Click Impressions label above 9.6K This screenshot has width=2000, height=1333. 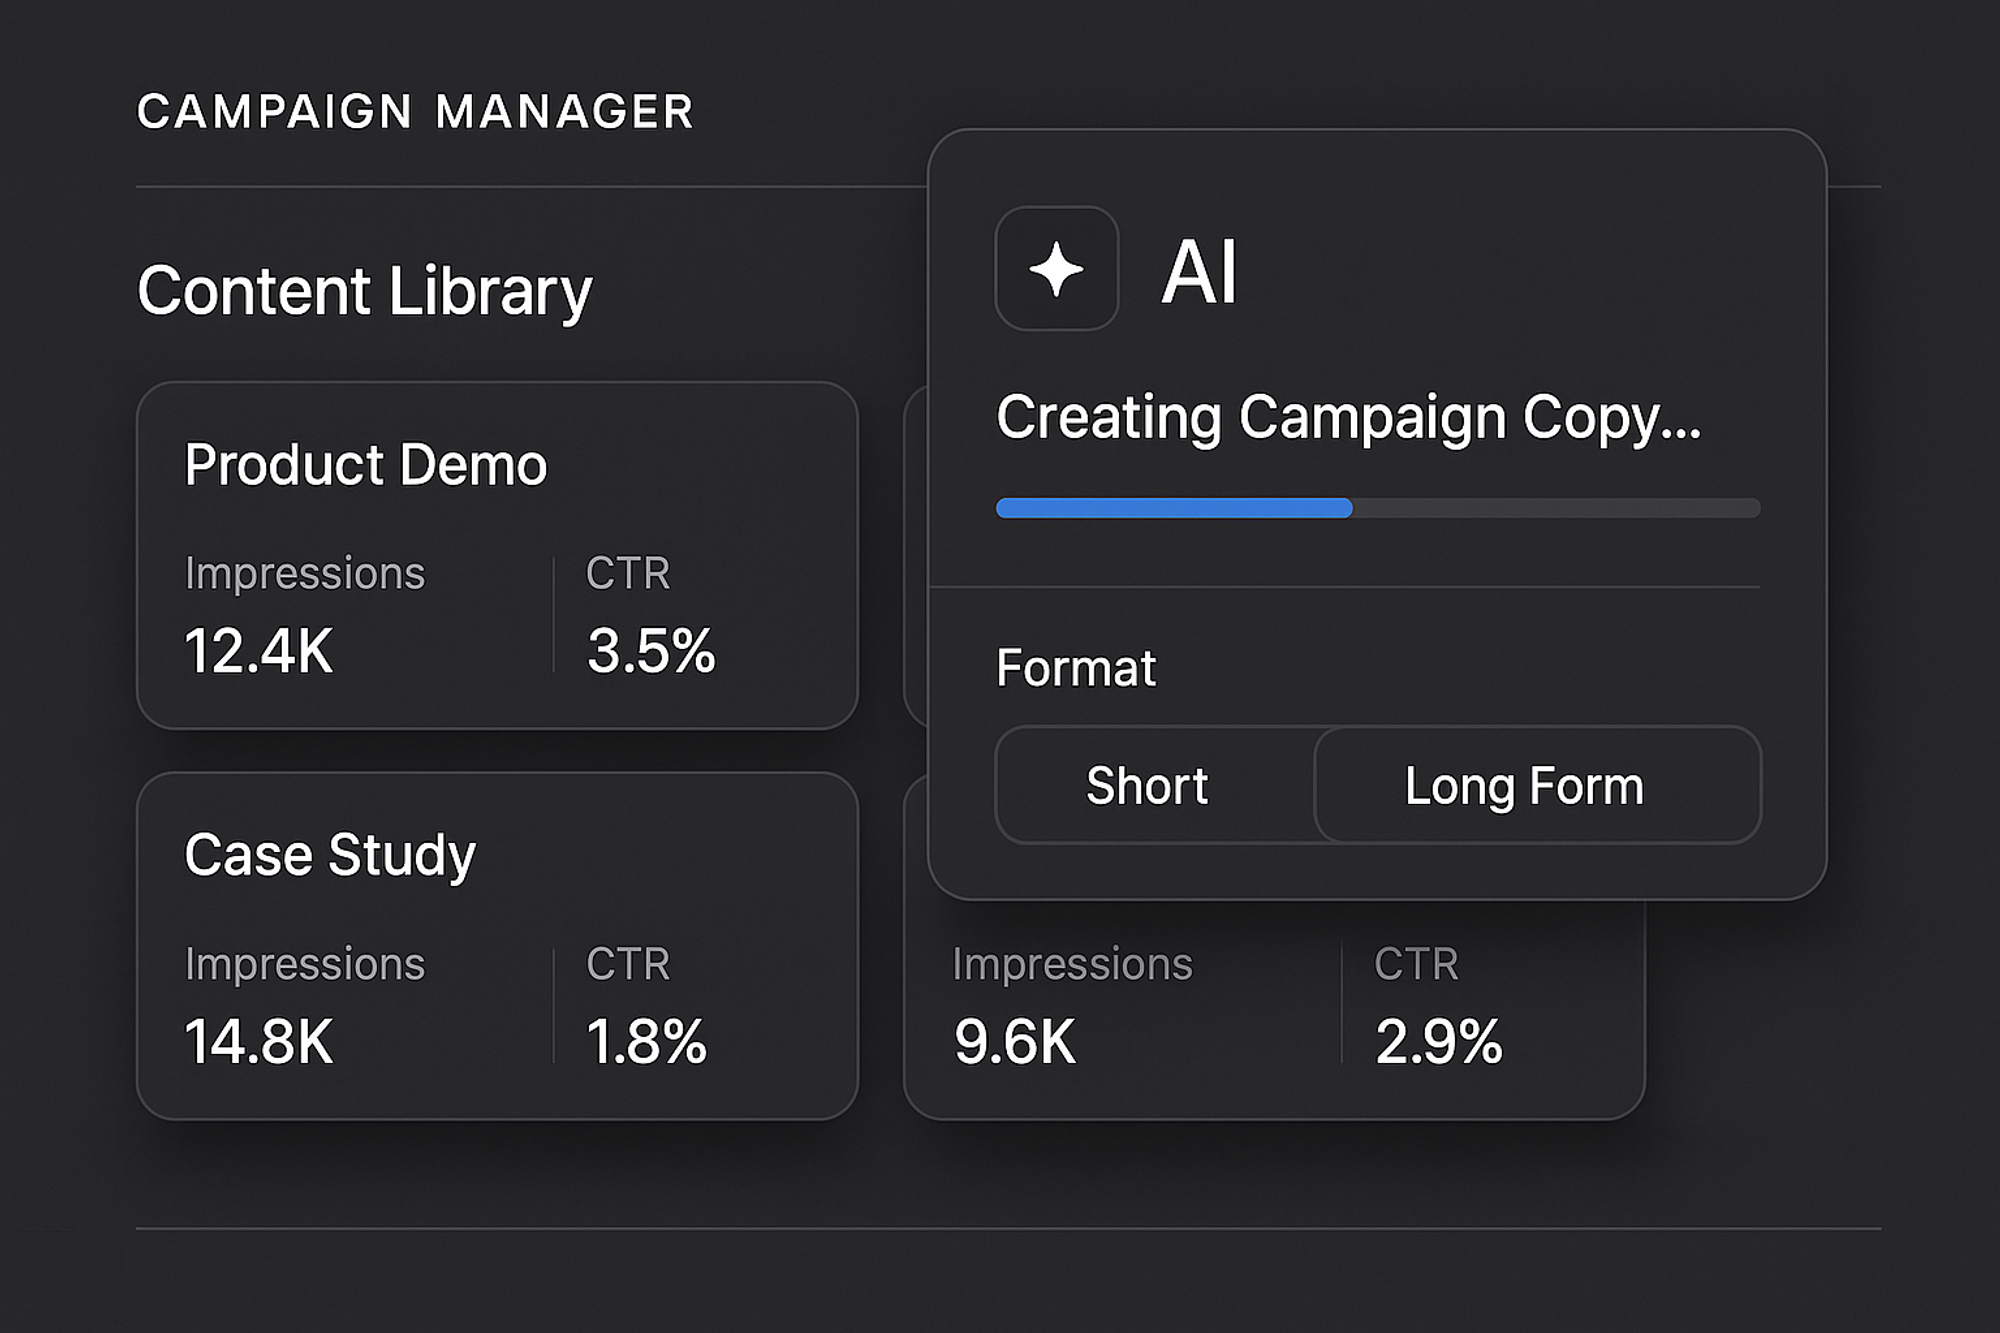(x=1072, y=964)
